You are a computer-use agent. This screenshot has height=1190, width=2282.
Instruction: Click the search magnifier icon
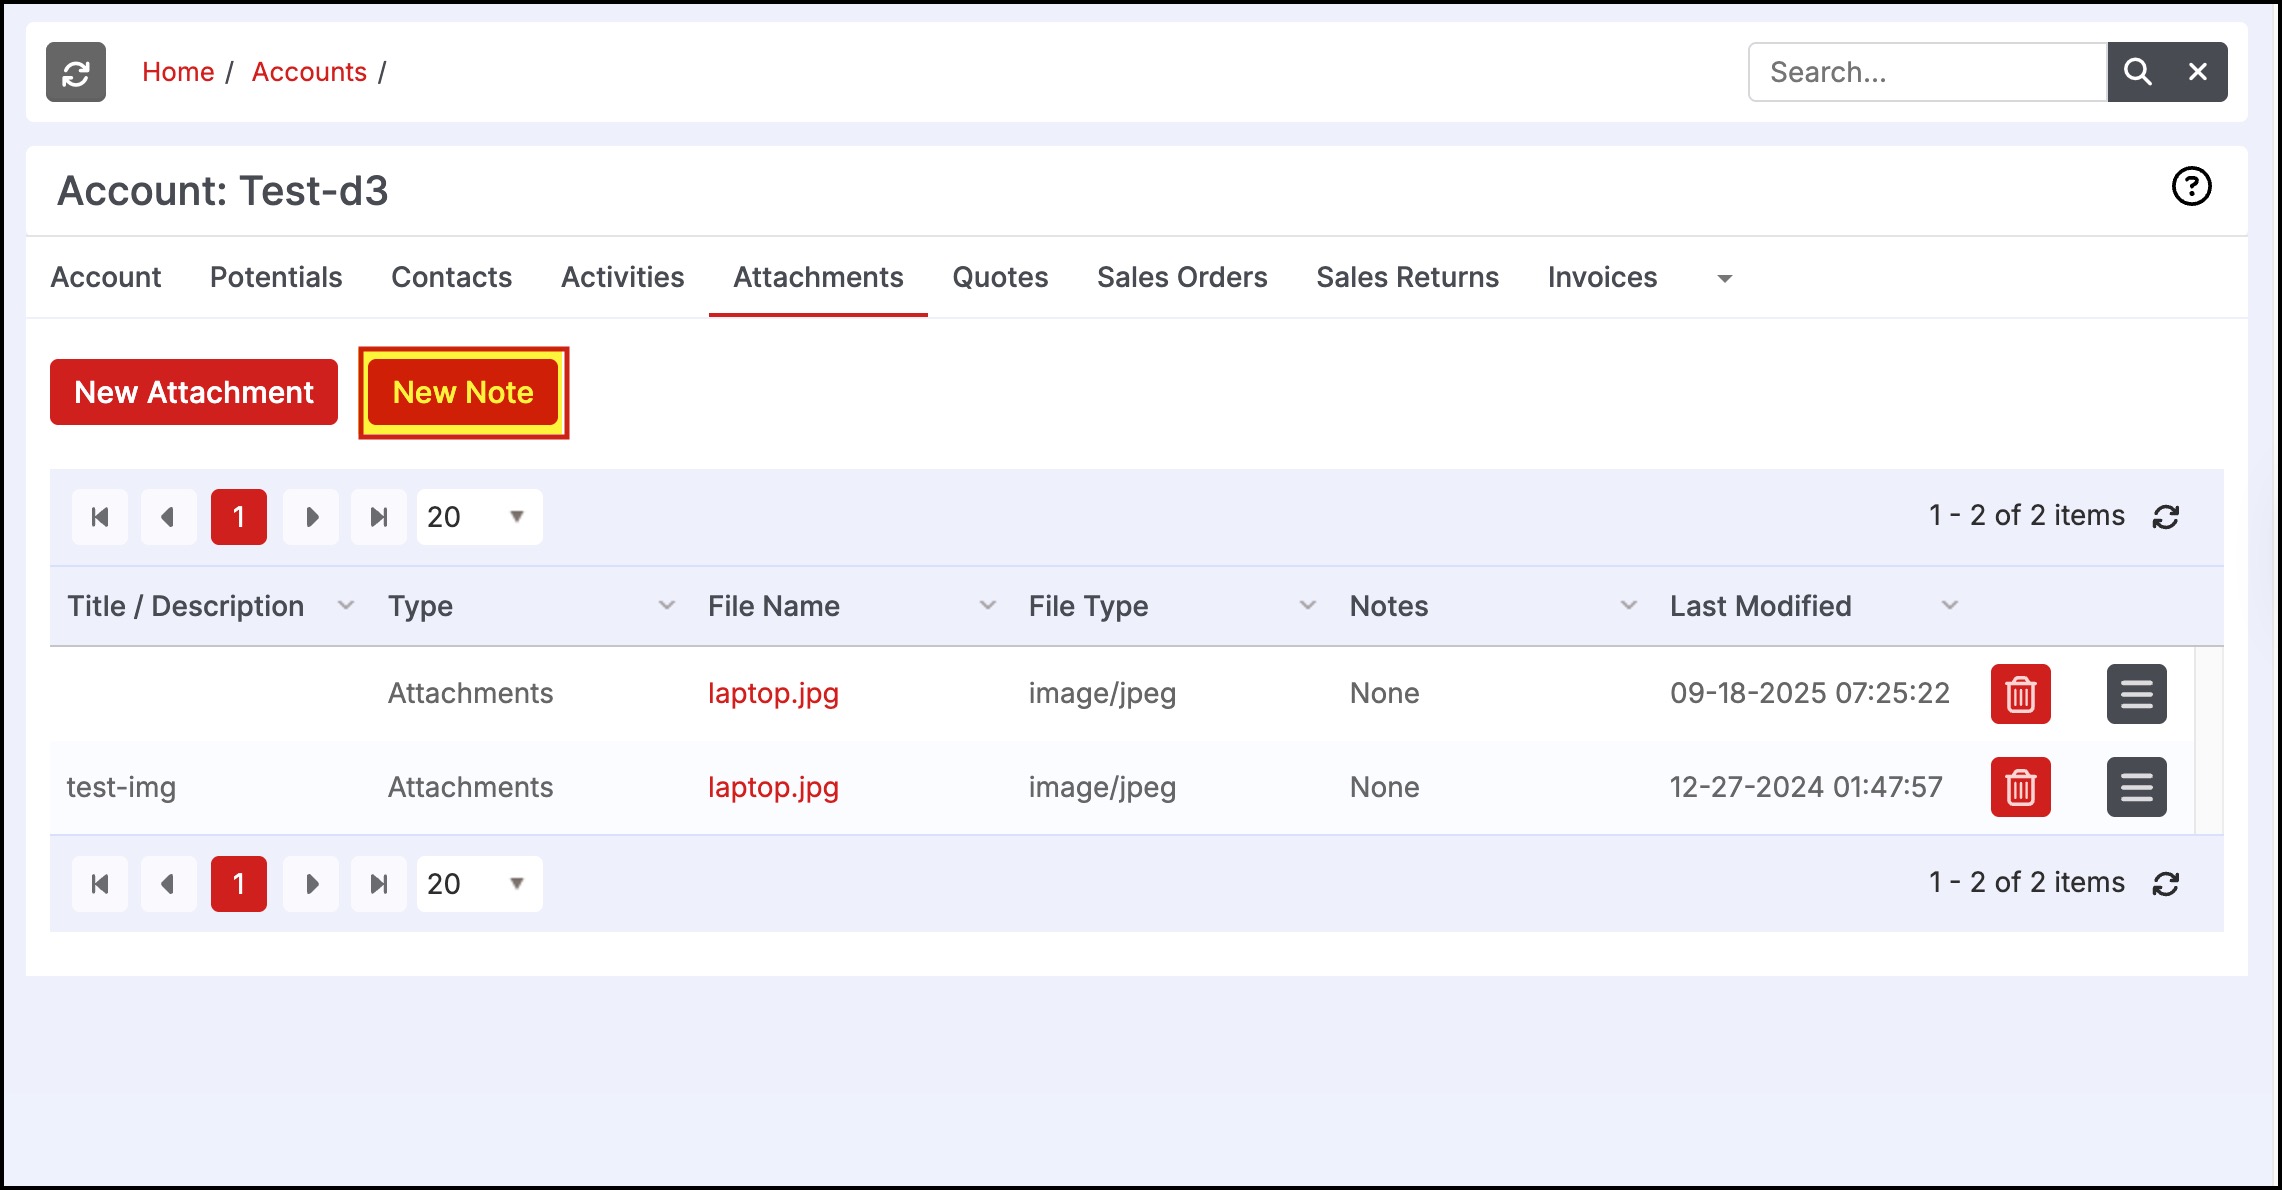(x=2137, y=72)
